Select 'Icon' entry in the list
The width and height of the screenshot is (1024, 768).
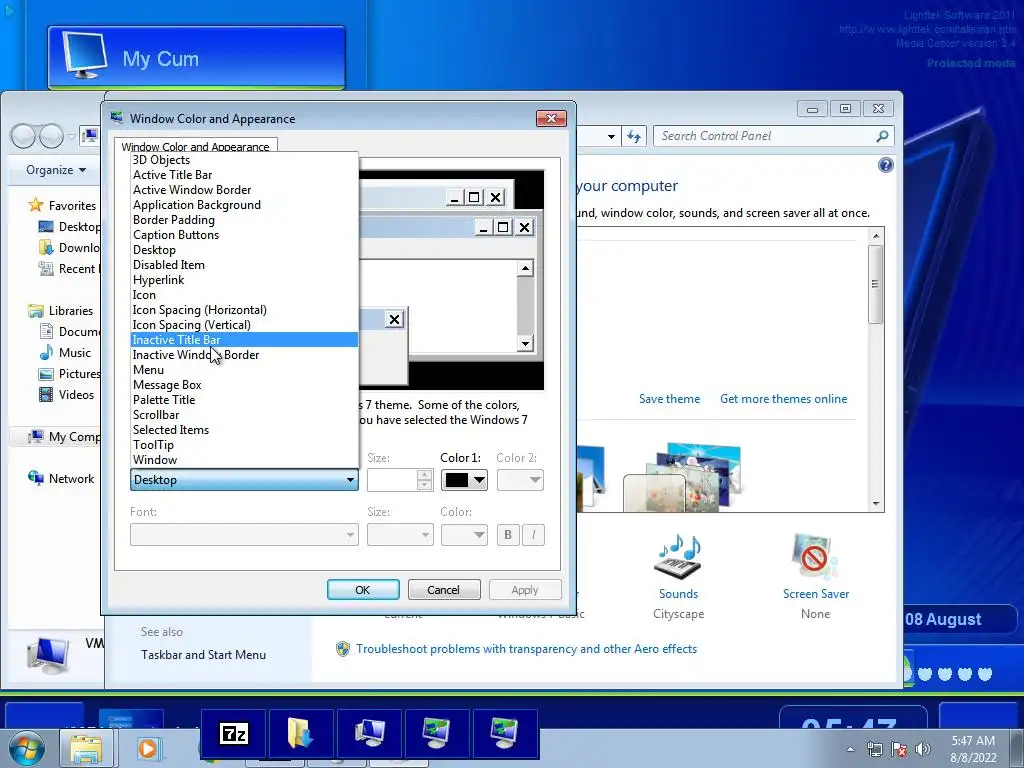pos(245,295)
